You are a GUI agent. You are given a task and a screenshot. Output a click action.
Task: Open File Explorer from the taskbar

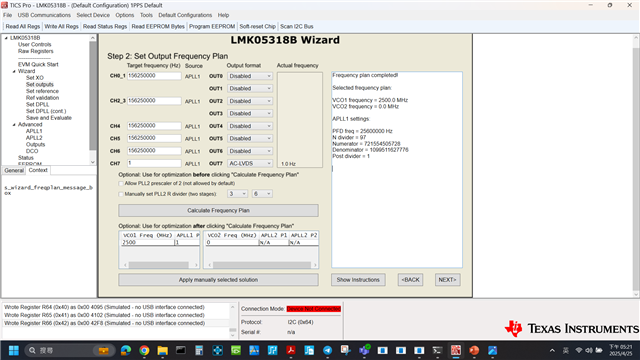162,350
